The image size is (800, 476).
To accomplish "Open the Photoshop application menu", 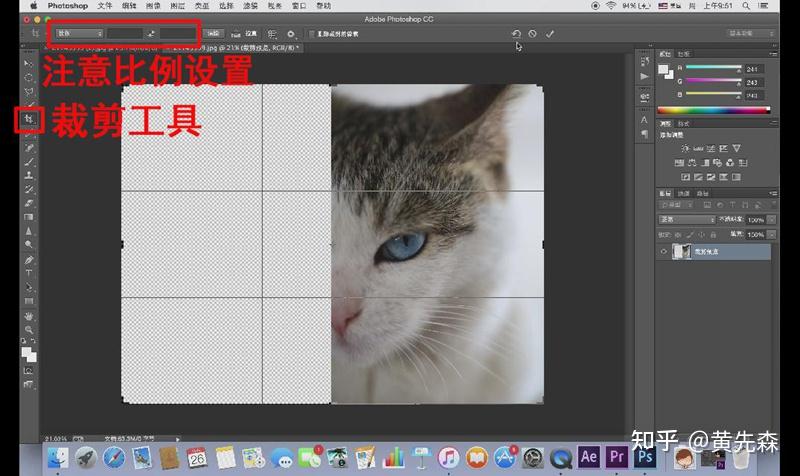I will (67, 6).
